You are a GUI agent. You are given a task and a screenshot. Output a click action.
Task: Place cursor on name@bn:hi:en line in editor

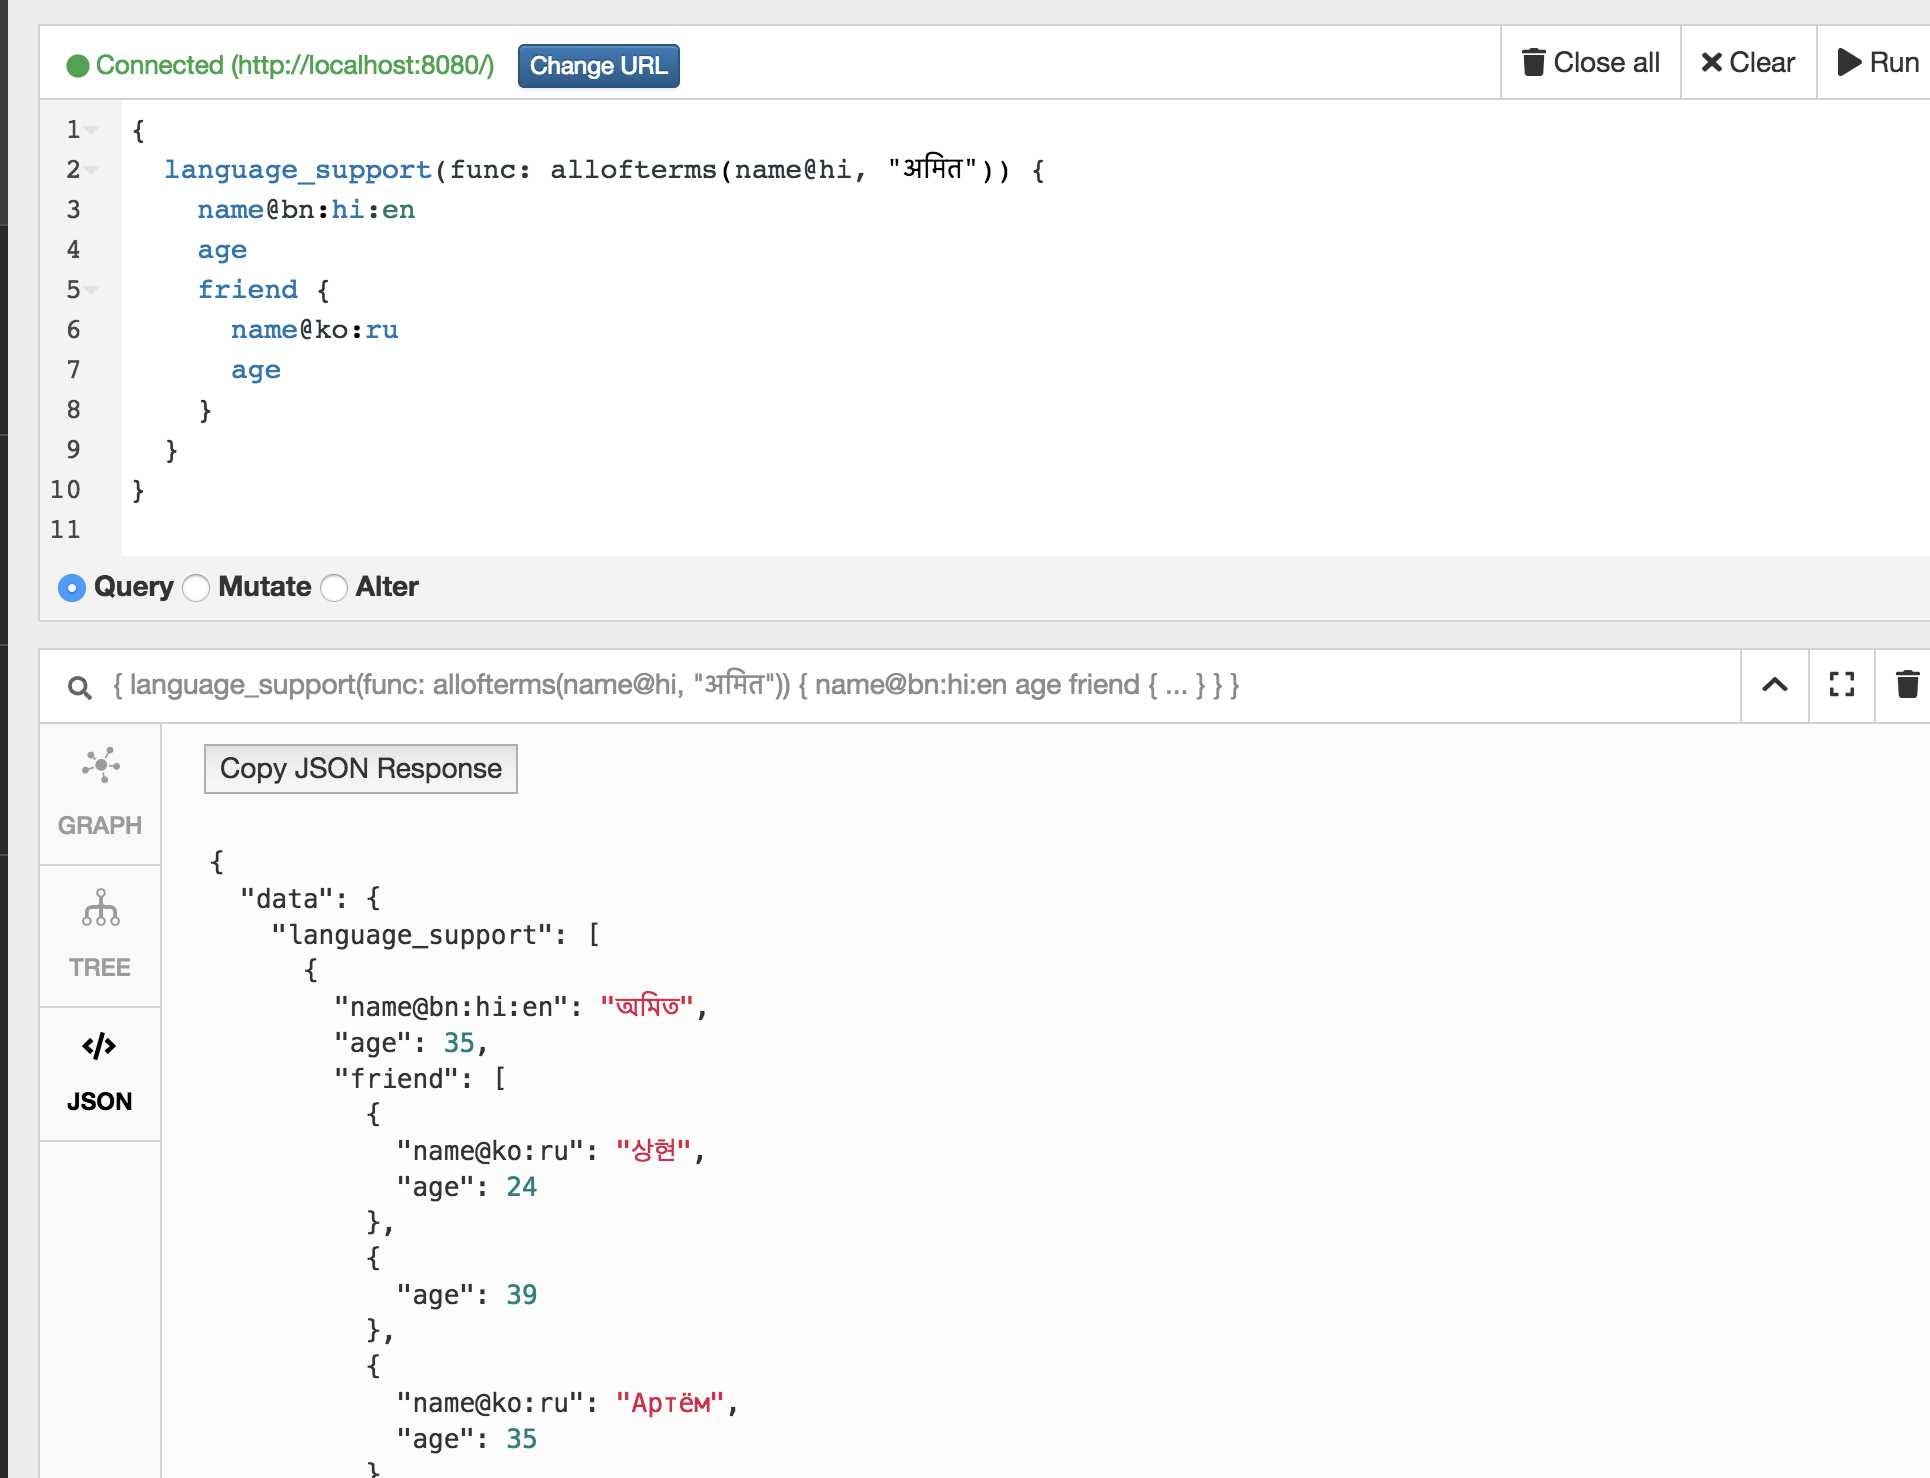pyautogui.click(x=306, y=210)
